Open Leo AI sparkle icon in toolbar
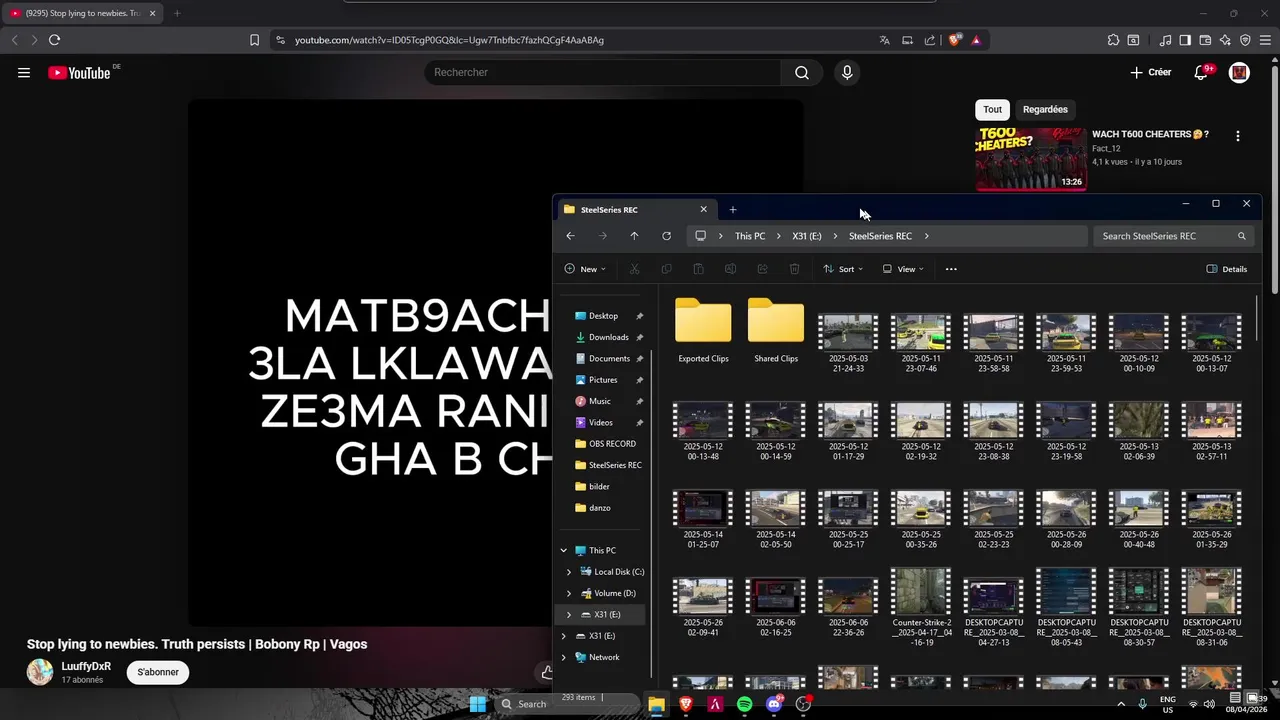Viewport: 1280px width, 720px height. point(1225,40)
